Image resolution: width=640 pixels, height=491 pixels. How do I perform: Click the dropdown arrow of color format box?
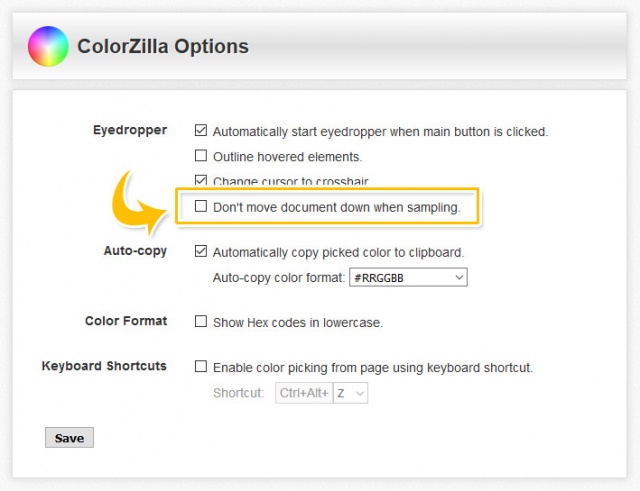click(x=459, y=278)
